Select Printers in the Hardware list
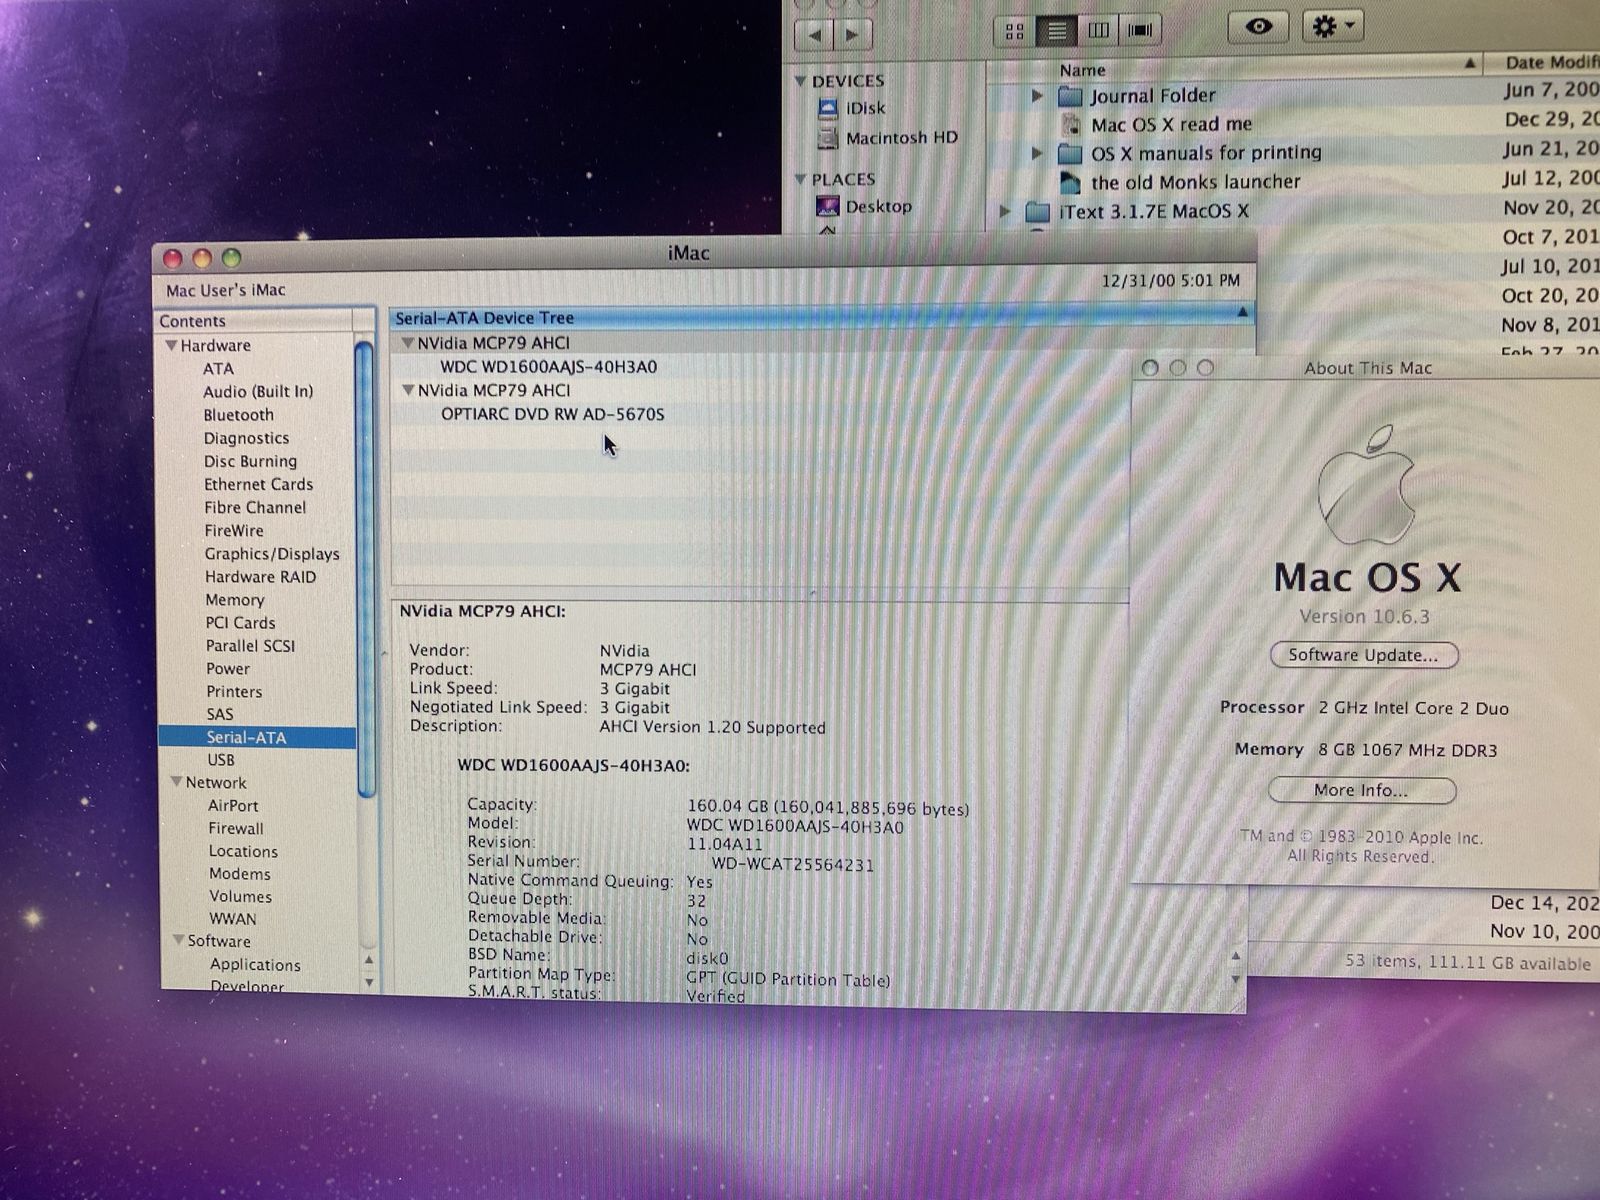This screenshot has height=1200, width=1600. [x=234, y=691]
